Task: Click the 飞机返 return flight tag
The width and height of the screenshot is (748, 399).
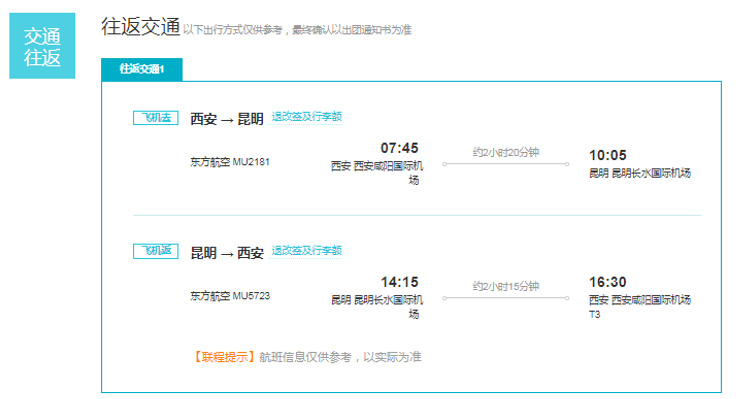Action: tap(156, 251)
